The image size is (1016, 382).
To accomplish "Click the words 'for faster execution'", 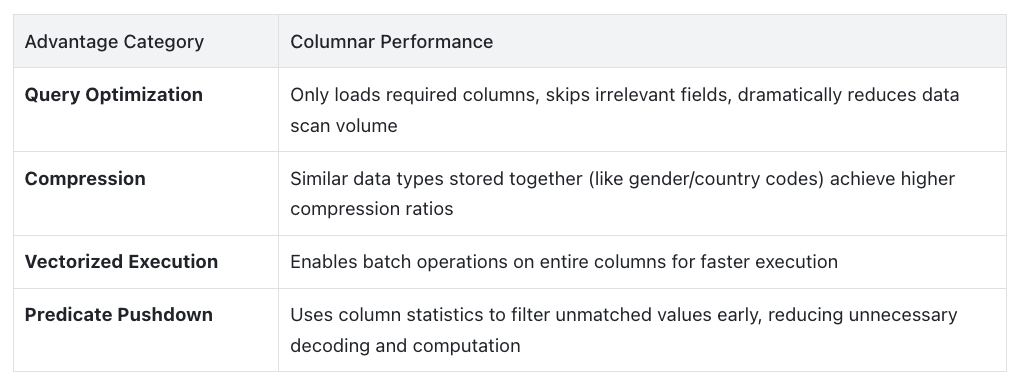I will (768, 262).
